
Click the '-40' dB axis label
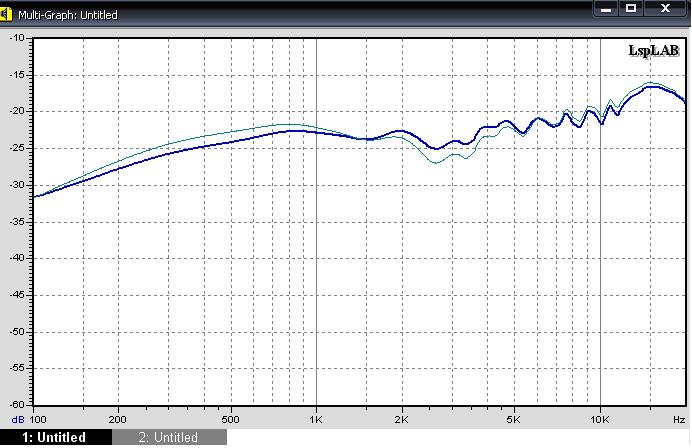(x=18, y=258)
